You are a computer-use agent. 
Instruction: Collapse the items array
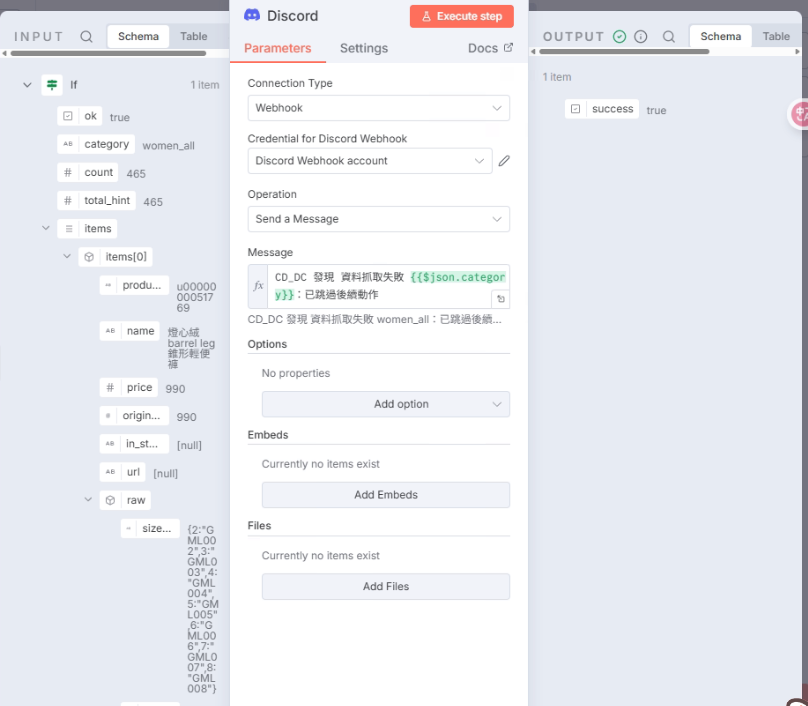pos(46,228)
